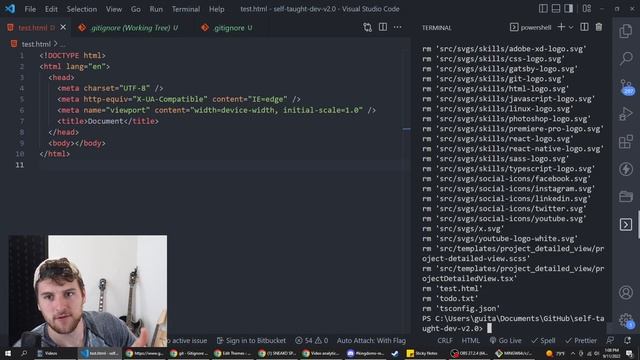
Task: Toggle Auto Attach: With Flag
Action: click(x=371, y=340)
